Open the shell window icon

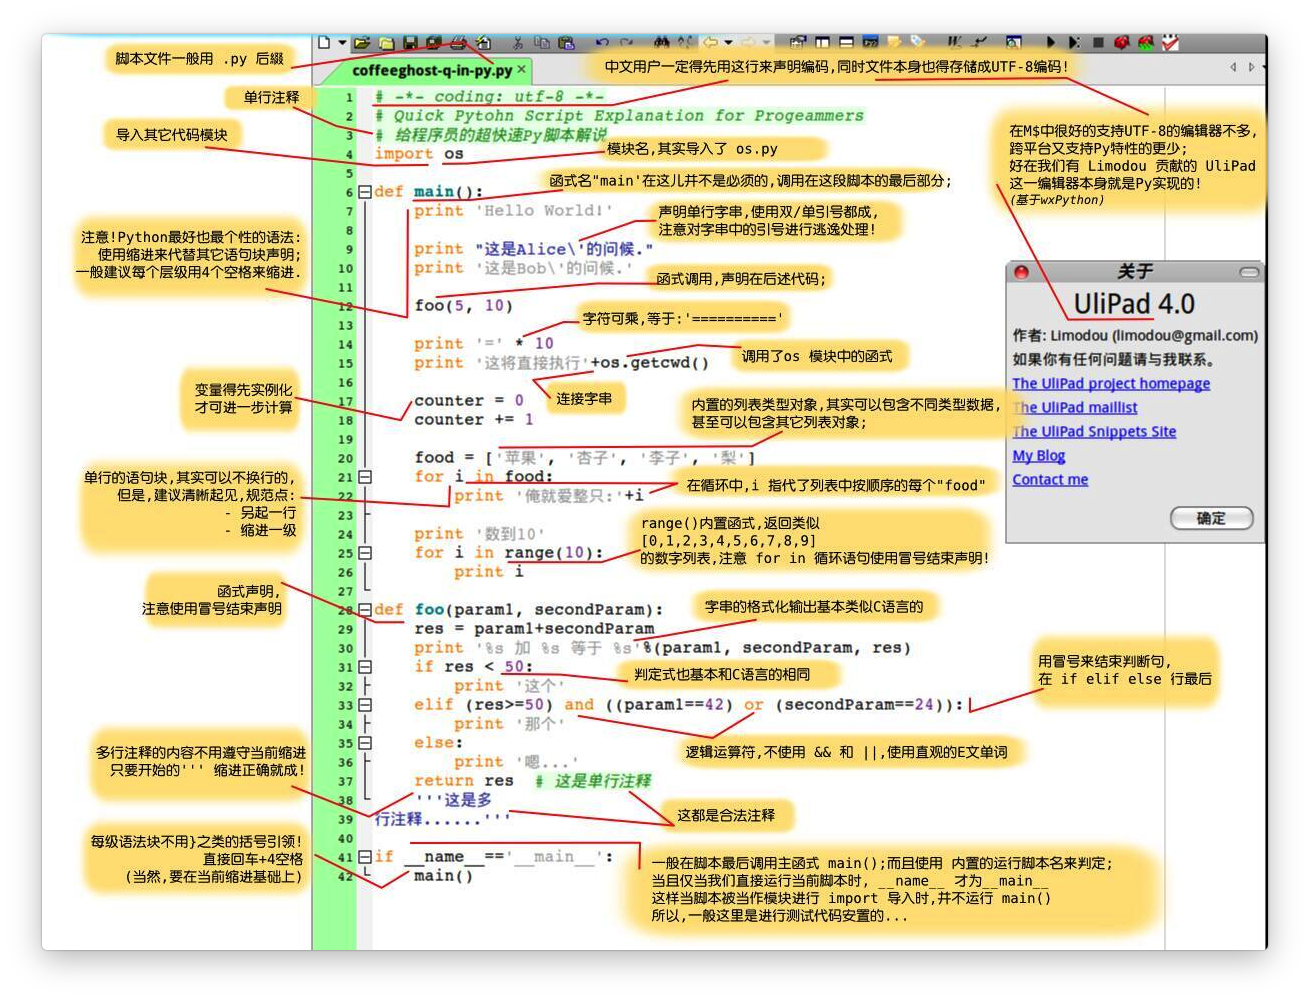click(x=870, y=43)
